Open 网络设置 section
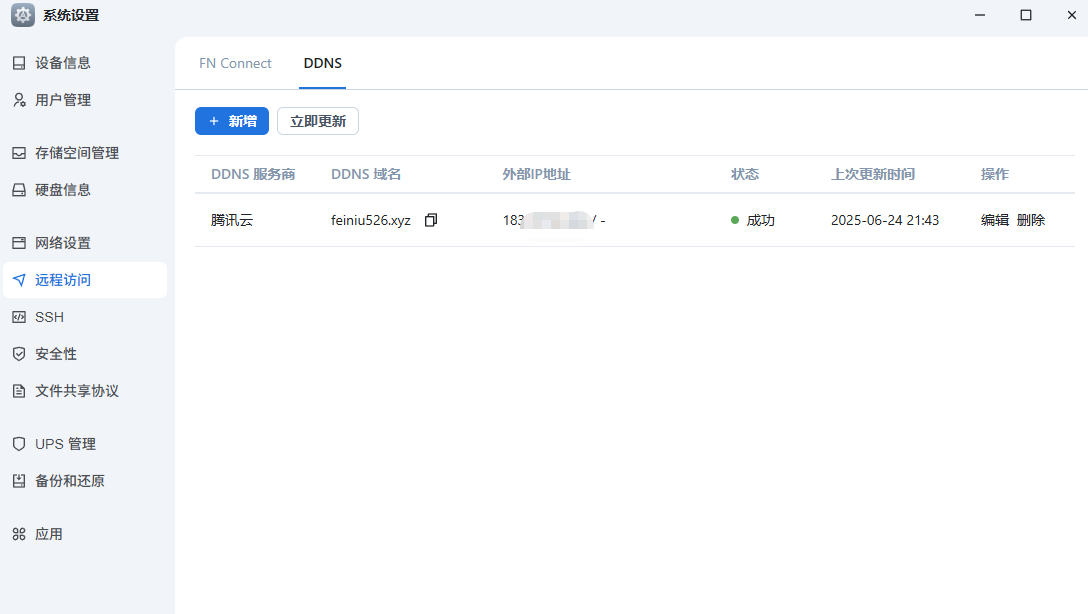Image resolution: width=1088 pixels, height=614 pixels. (x=85, y=243)
